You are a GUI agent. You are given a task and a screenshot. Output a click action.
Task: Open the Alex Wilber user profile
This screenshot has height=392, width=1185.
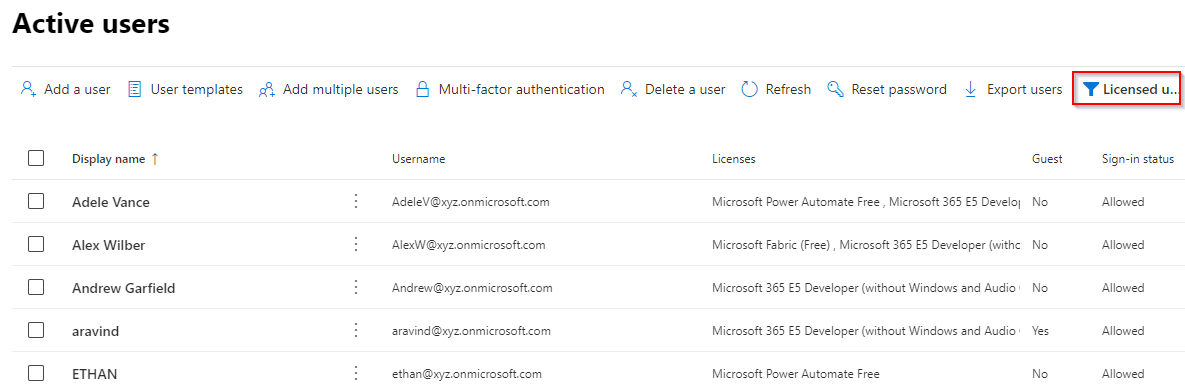click(109, 245)
